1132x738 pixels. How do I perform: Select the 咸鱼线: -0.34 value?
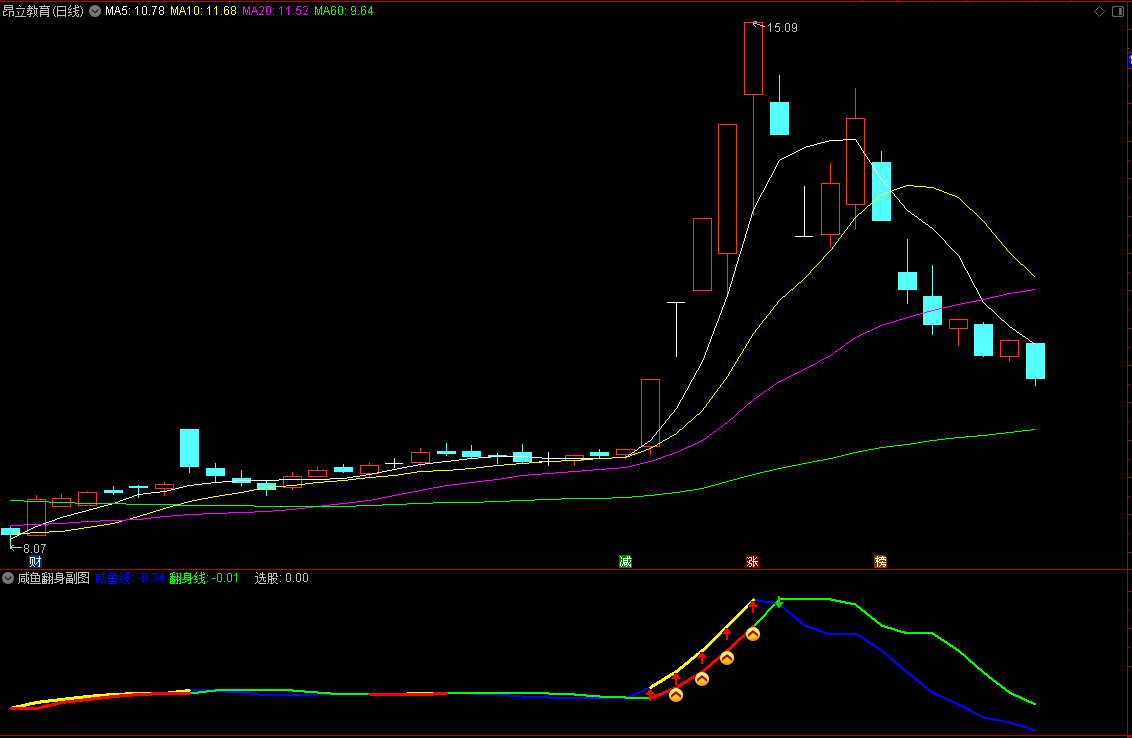point(130,578)
